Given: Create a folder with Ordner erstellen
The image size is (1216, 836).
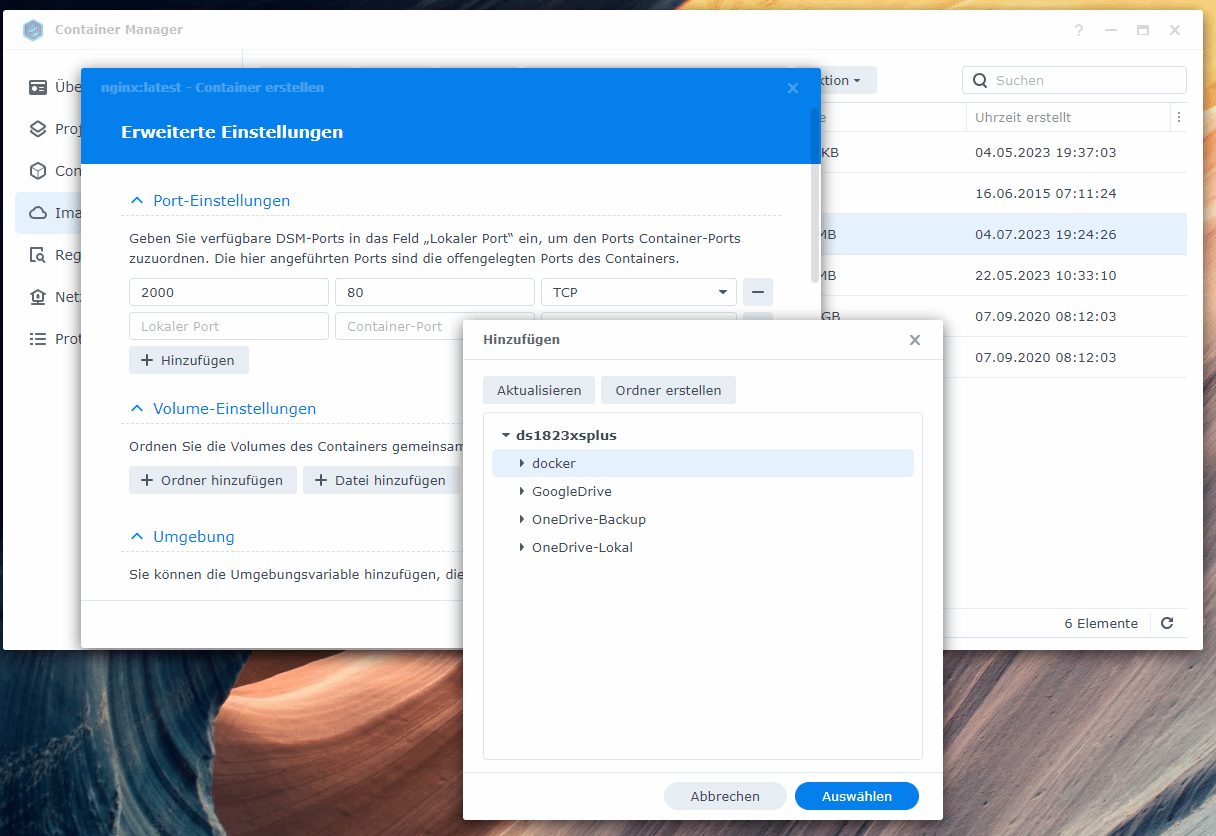Looking at the screenshot, I should coord(668,390).
